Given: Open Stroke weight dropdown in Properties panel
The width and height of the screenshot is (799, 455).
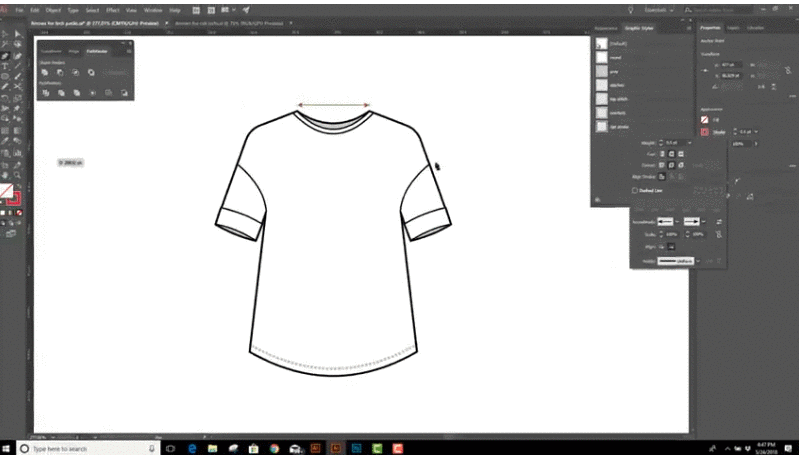Looking at the screenshot, I should (x=756, y=132).
